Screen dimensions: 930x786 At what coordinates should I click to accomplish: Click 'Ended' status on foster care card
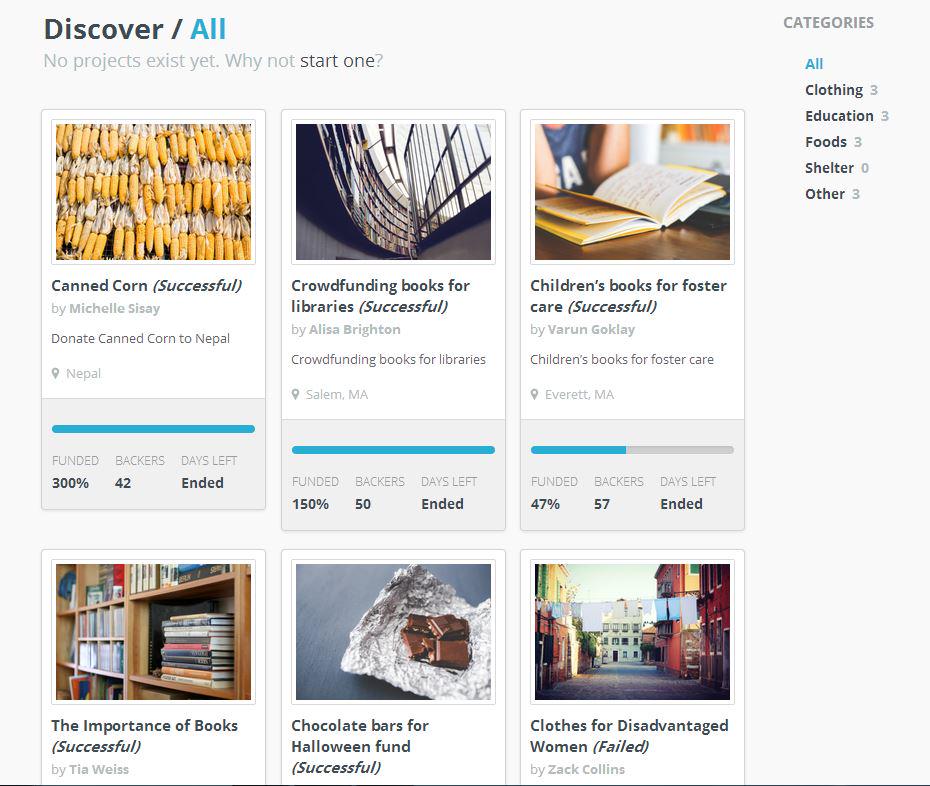tap(681, 504)
